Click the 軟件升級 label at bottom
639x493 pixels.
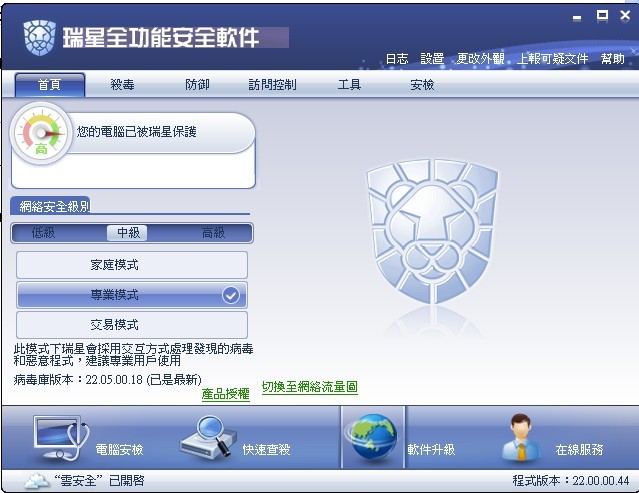[x=431, y=449]
